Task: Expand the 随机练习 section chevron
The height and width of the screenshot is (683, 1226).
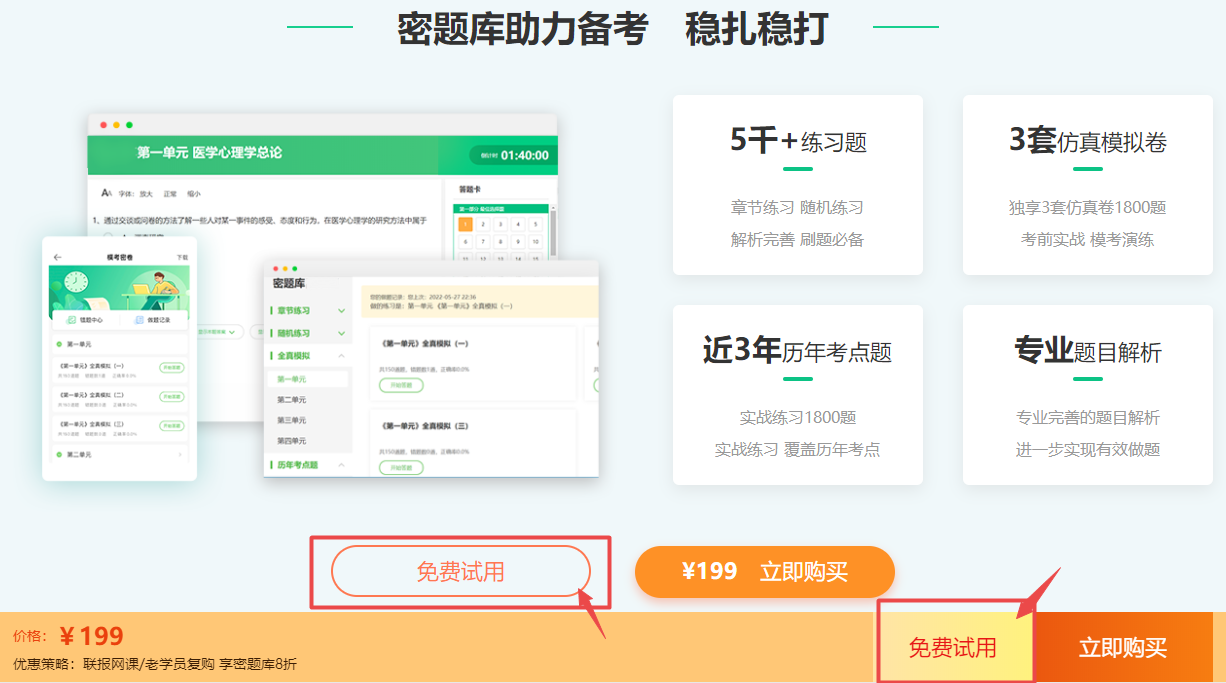Action: [342, 333]
